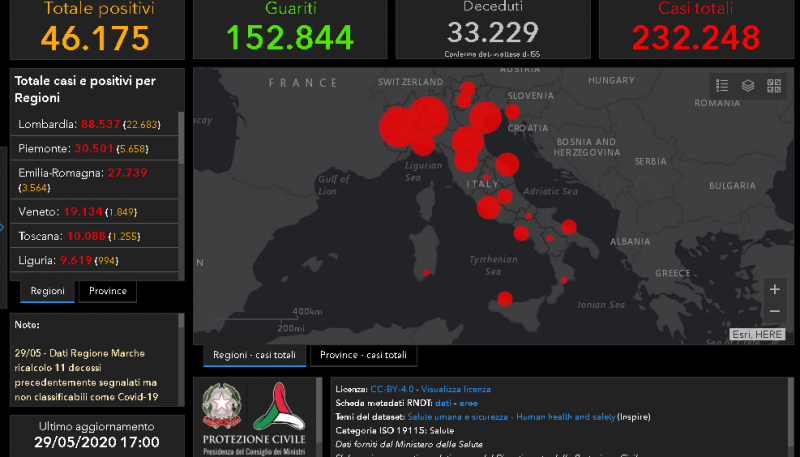The height and width of the screenshot is (457, 800).
Task: Open the map layers list
Action: 748,86
